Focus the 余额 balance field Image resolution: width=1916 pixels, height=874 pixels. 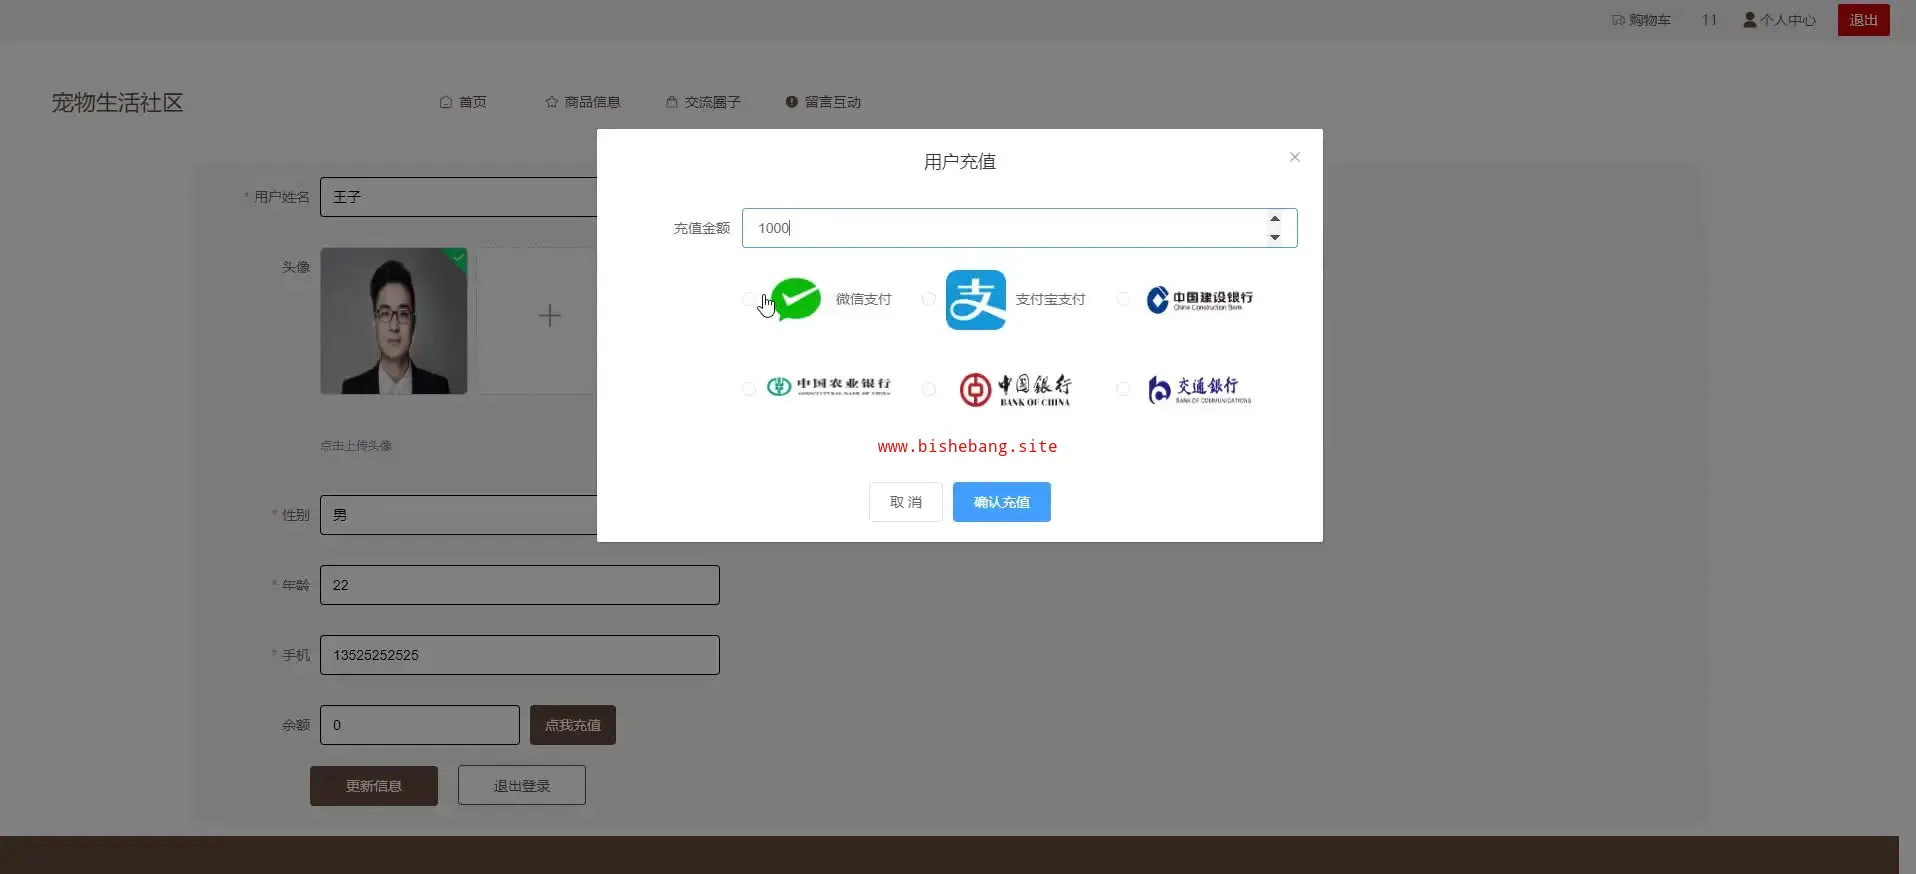tap(420, 725)
